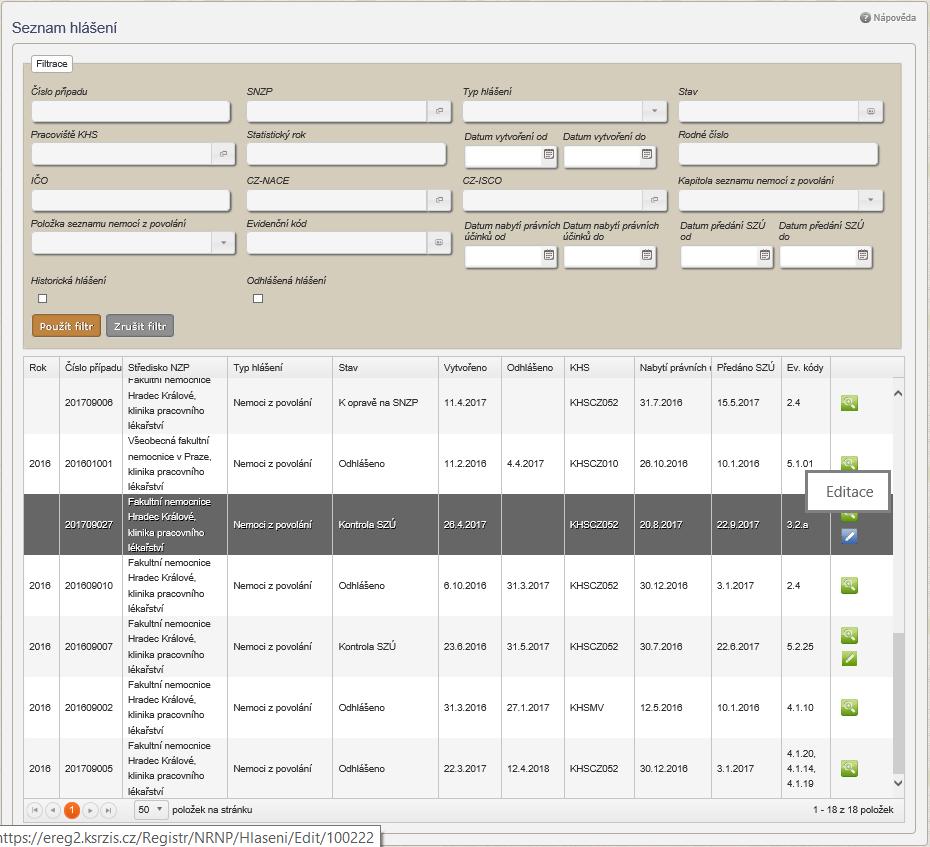Click the IČO input field
This screenshot has height=847, width=930.
(131, 200)
